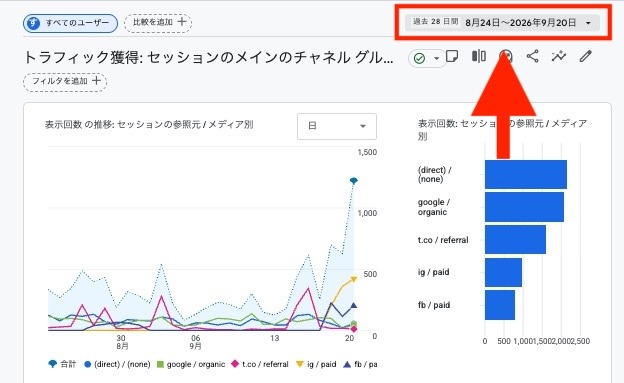Toggle the google / organic legend item

click(x=191, y=364)
